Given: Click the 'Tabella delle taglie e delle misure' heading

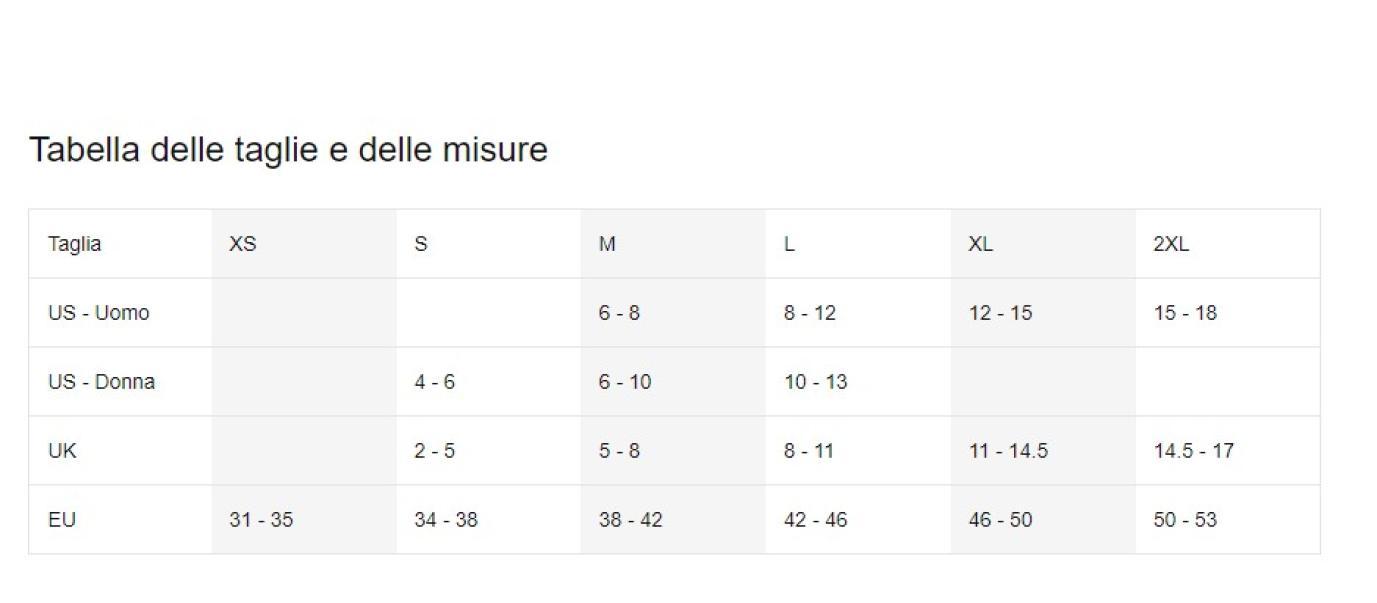Looking at the screenshot, I should pos(288,150).
